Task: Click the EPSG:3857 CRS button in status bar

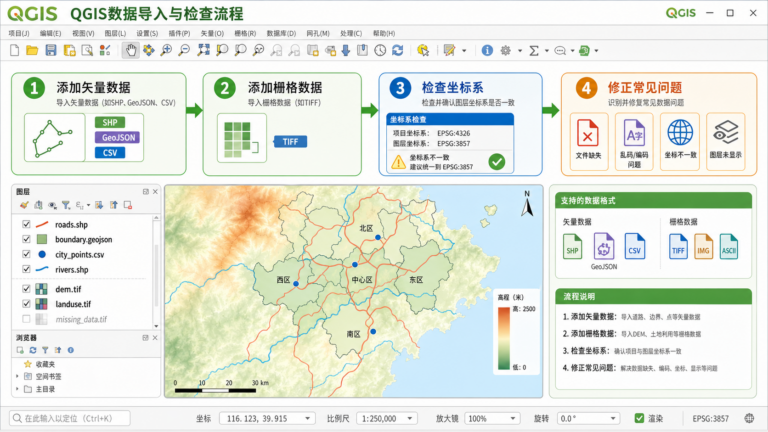Action: (x=710, y=418)
